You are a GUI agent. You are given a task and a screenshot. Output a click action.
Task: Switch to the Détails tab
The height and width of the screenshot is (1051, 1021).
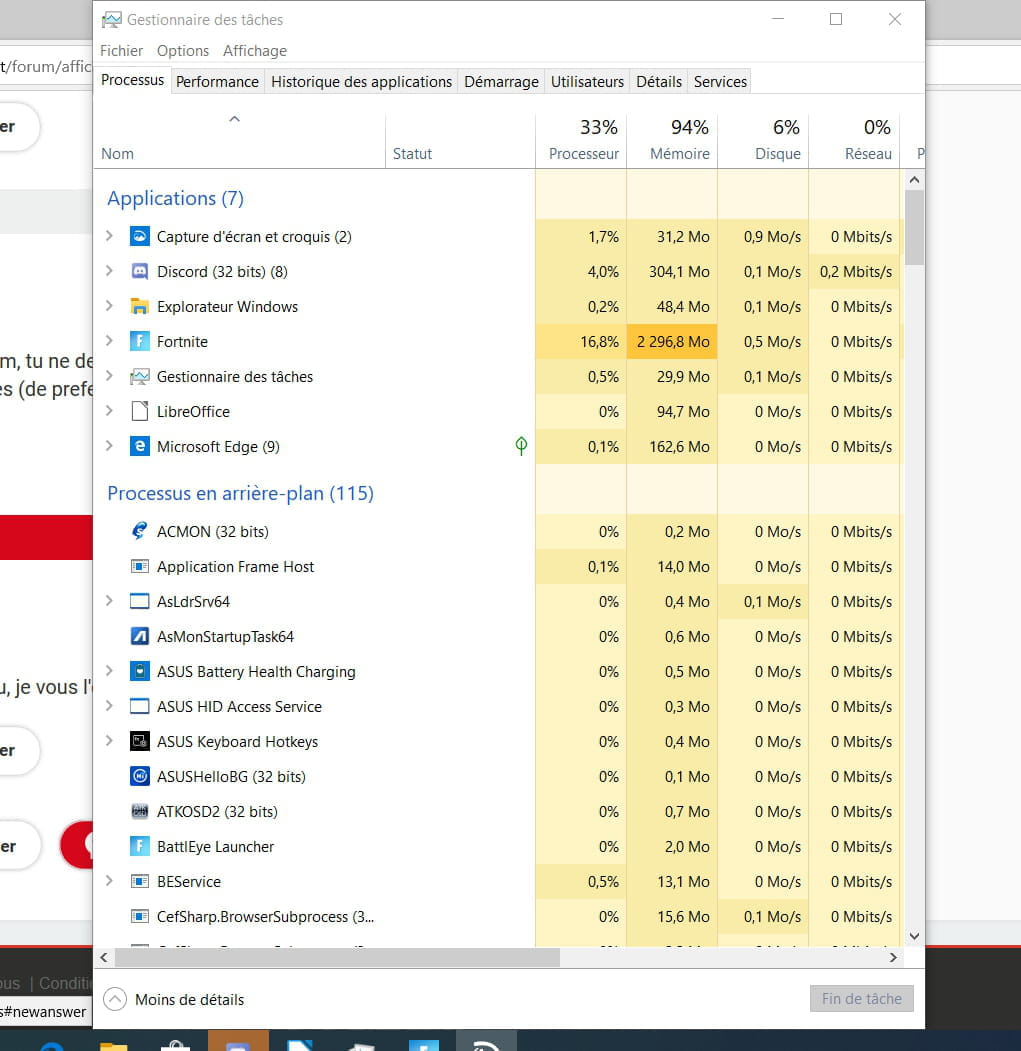[659, 82]
